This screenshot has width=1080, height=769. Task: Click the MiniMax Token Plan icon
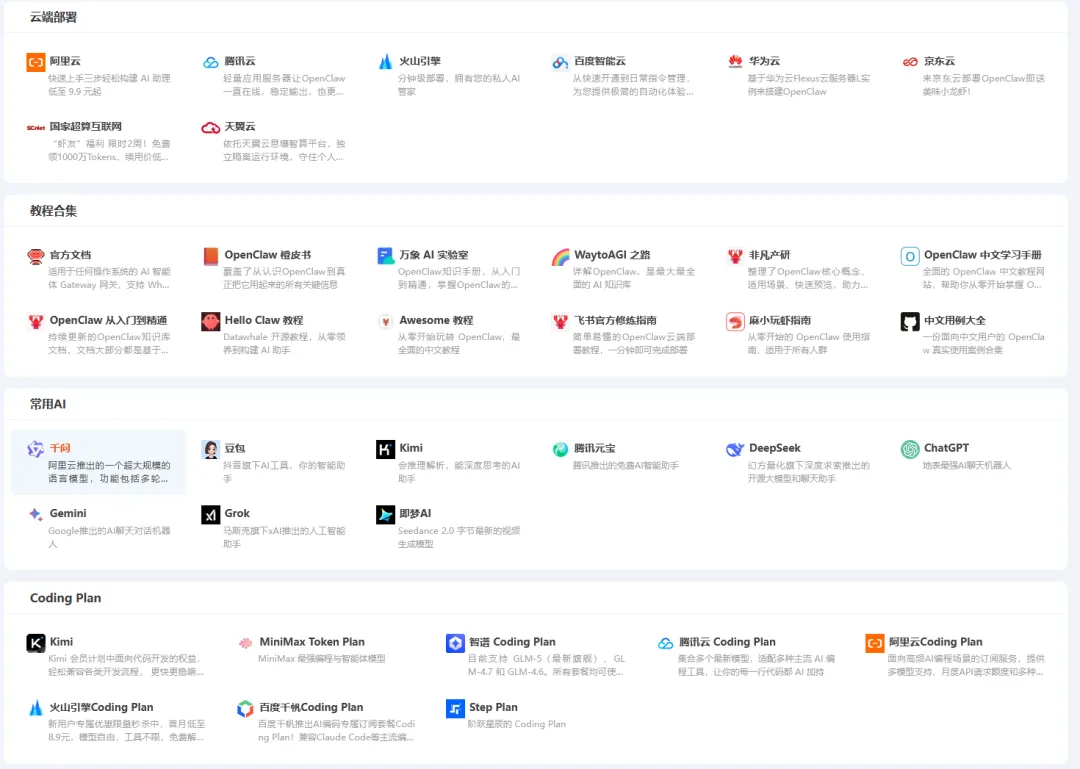pyautogui.click(x=246, y=643)
